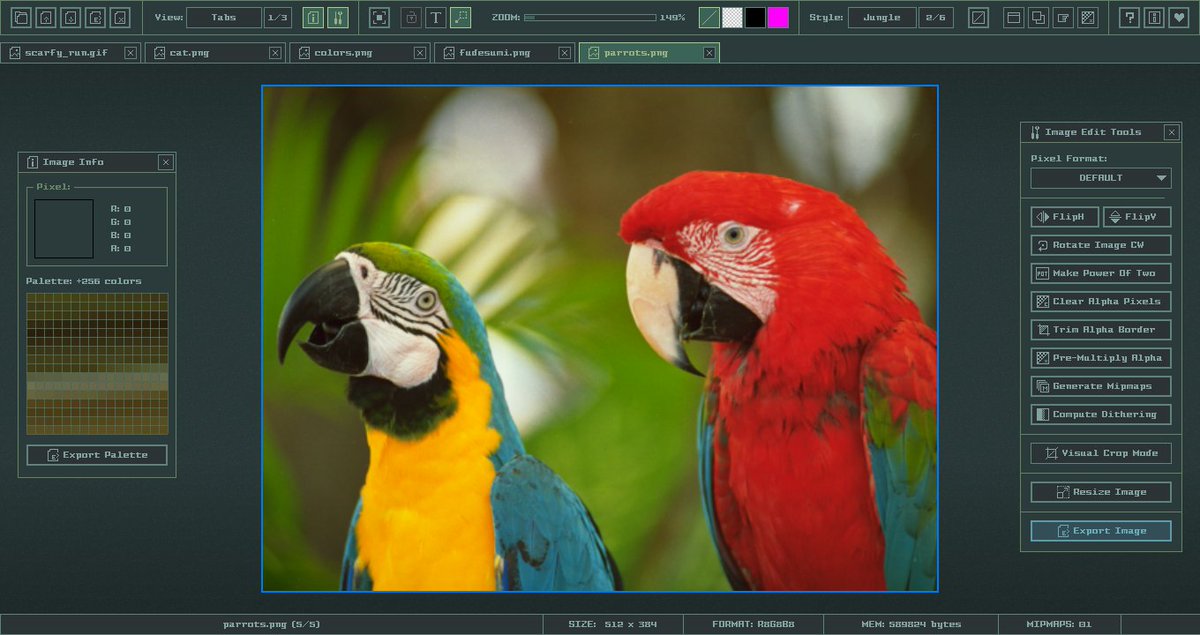Switch to the colors.png tab

point(344,53)
